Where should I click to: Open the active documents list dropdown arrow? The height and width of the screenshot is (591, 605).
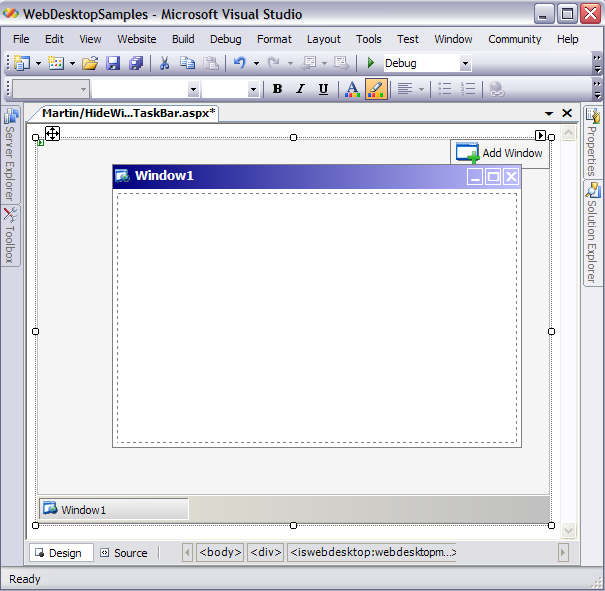pyautogui.click(x=549, y=114)
